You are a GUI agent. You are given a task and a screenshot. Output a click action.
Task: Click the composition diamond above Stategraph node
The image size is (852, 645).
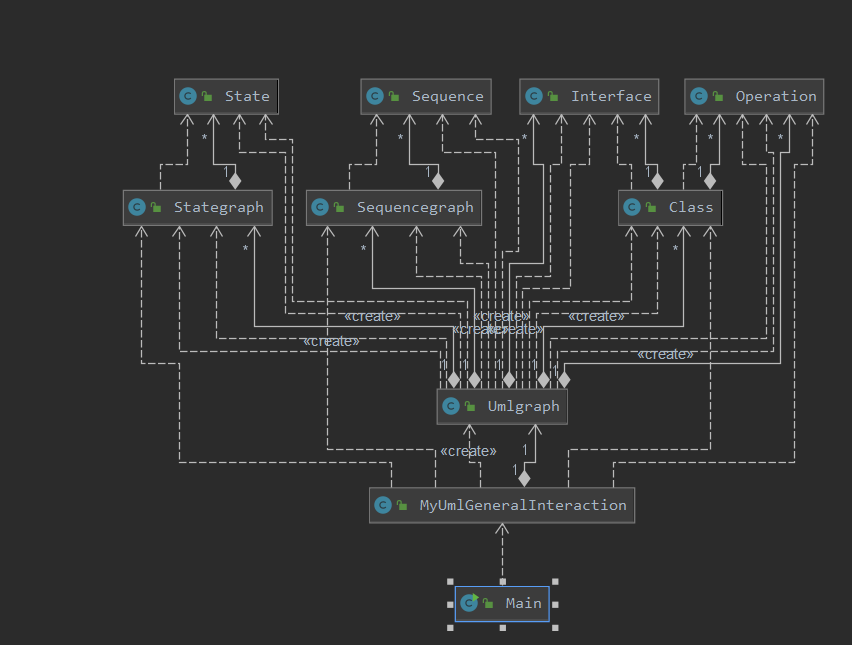[x=235, y=181]
